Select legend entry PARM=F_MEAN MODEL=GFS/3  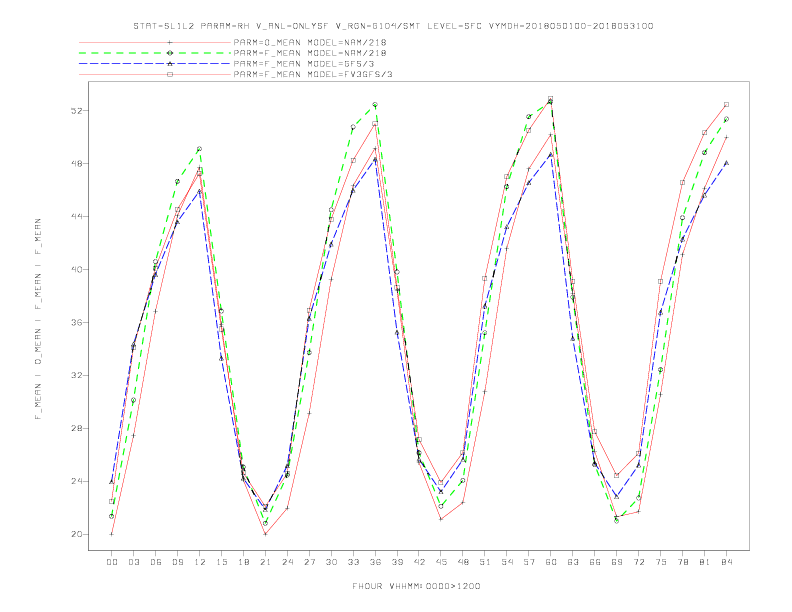tap(304, 64)
